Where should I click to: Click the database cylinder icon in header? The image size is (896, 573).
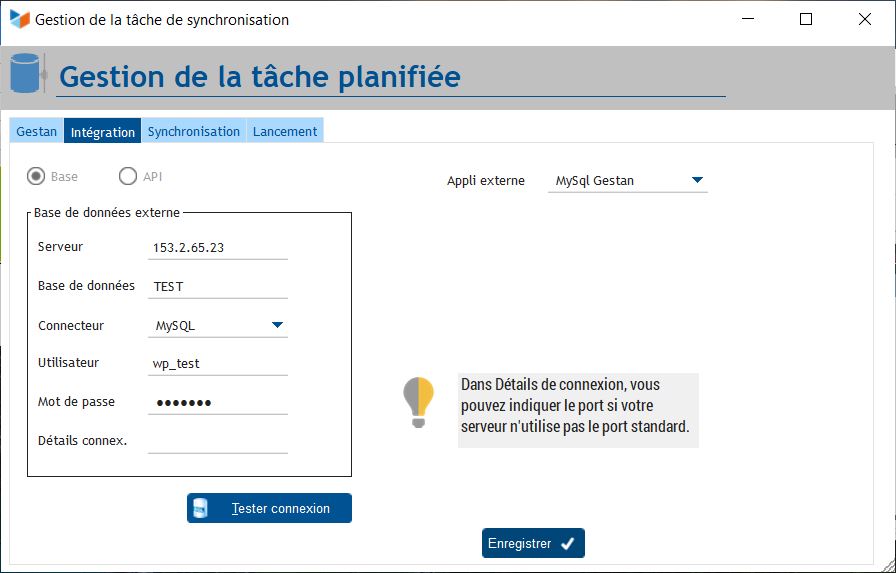[26, 74]
